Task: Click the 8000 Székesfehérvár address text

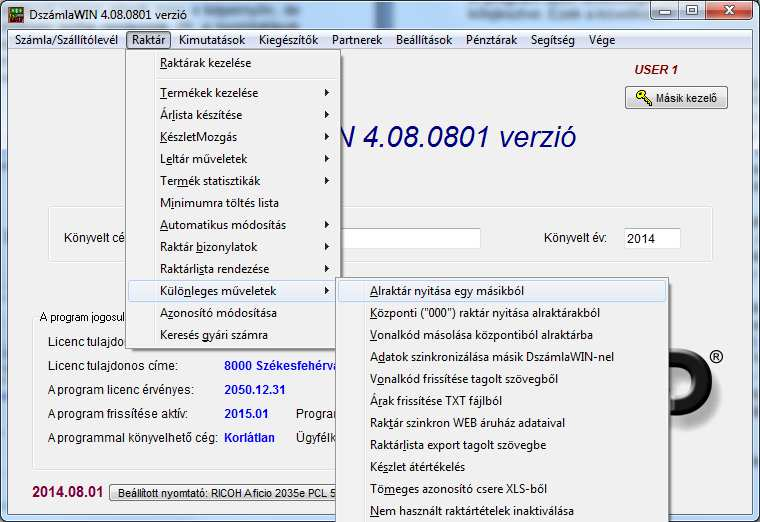Action: [280, 365]
